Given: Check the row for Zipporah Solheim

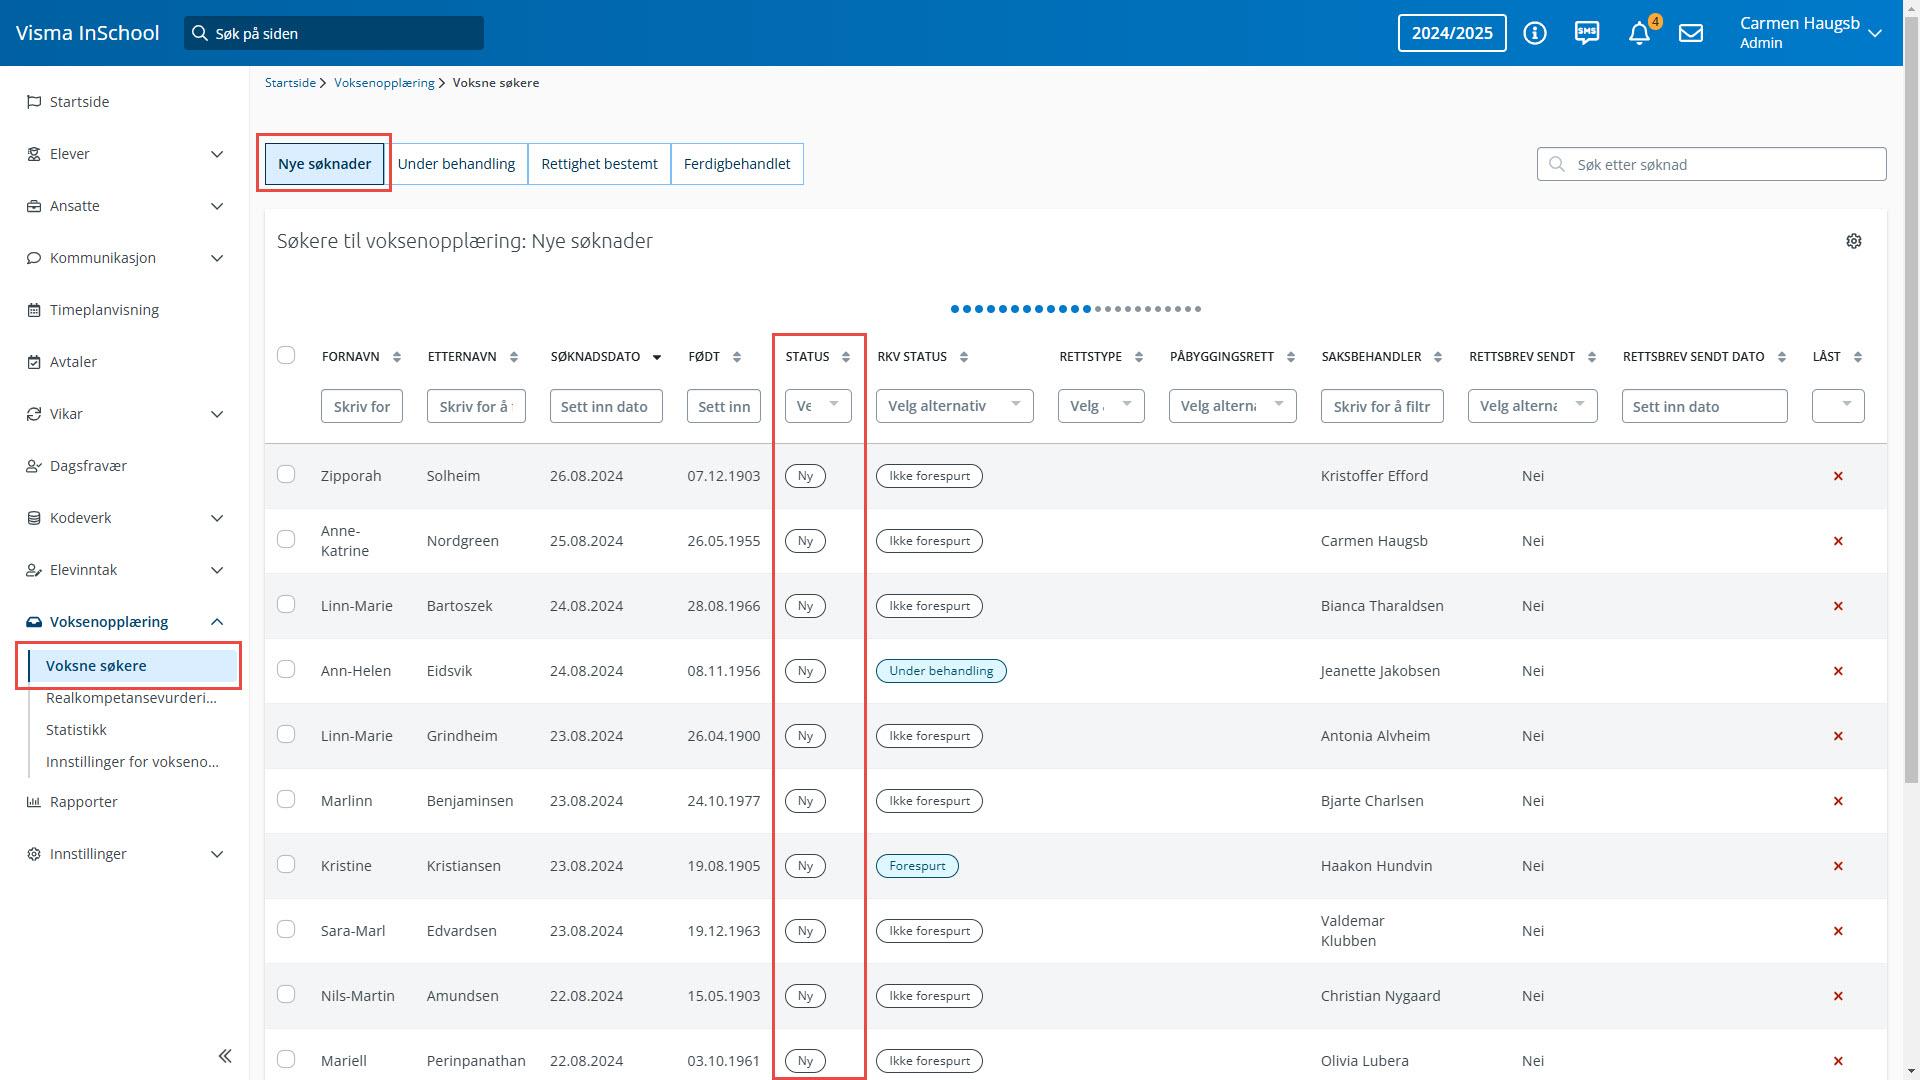Looking at the screenshot, I should coord(286,474).
